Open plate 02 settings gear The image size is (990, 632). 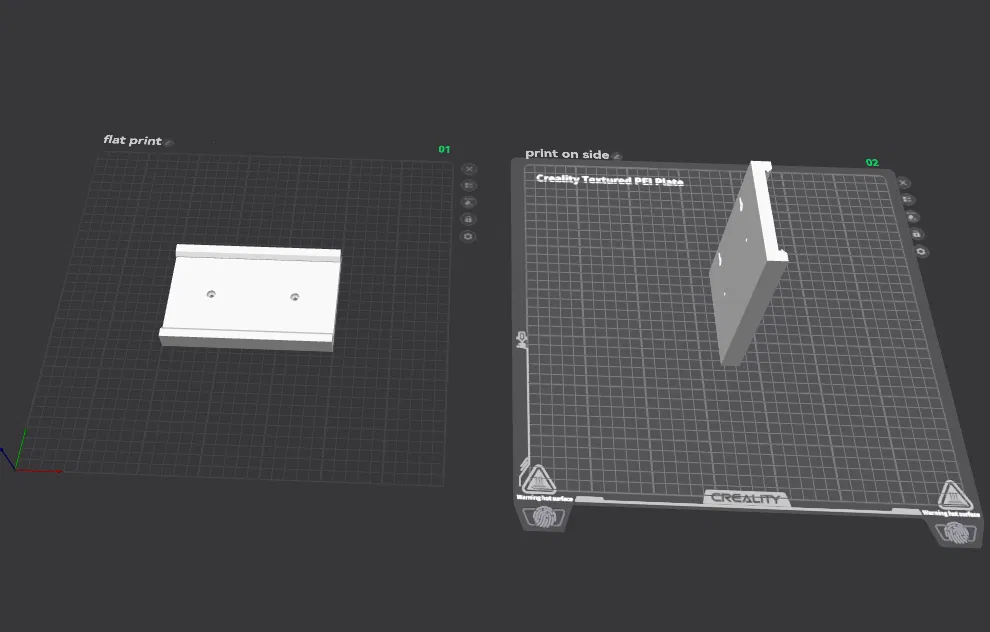point(921,251)
